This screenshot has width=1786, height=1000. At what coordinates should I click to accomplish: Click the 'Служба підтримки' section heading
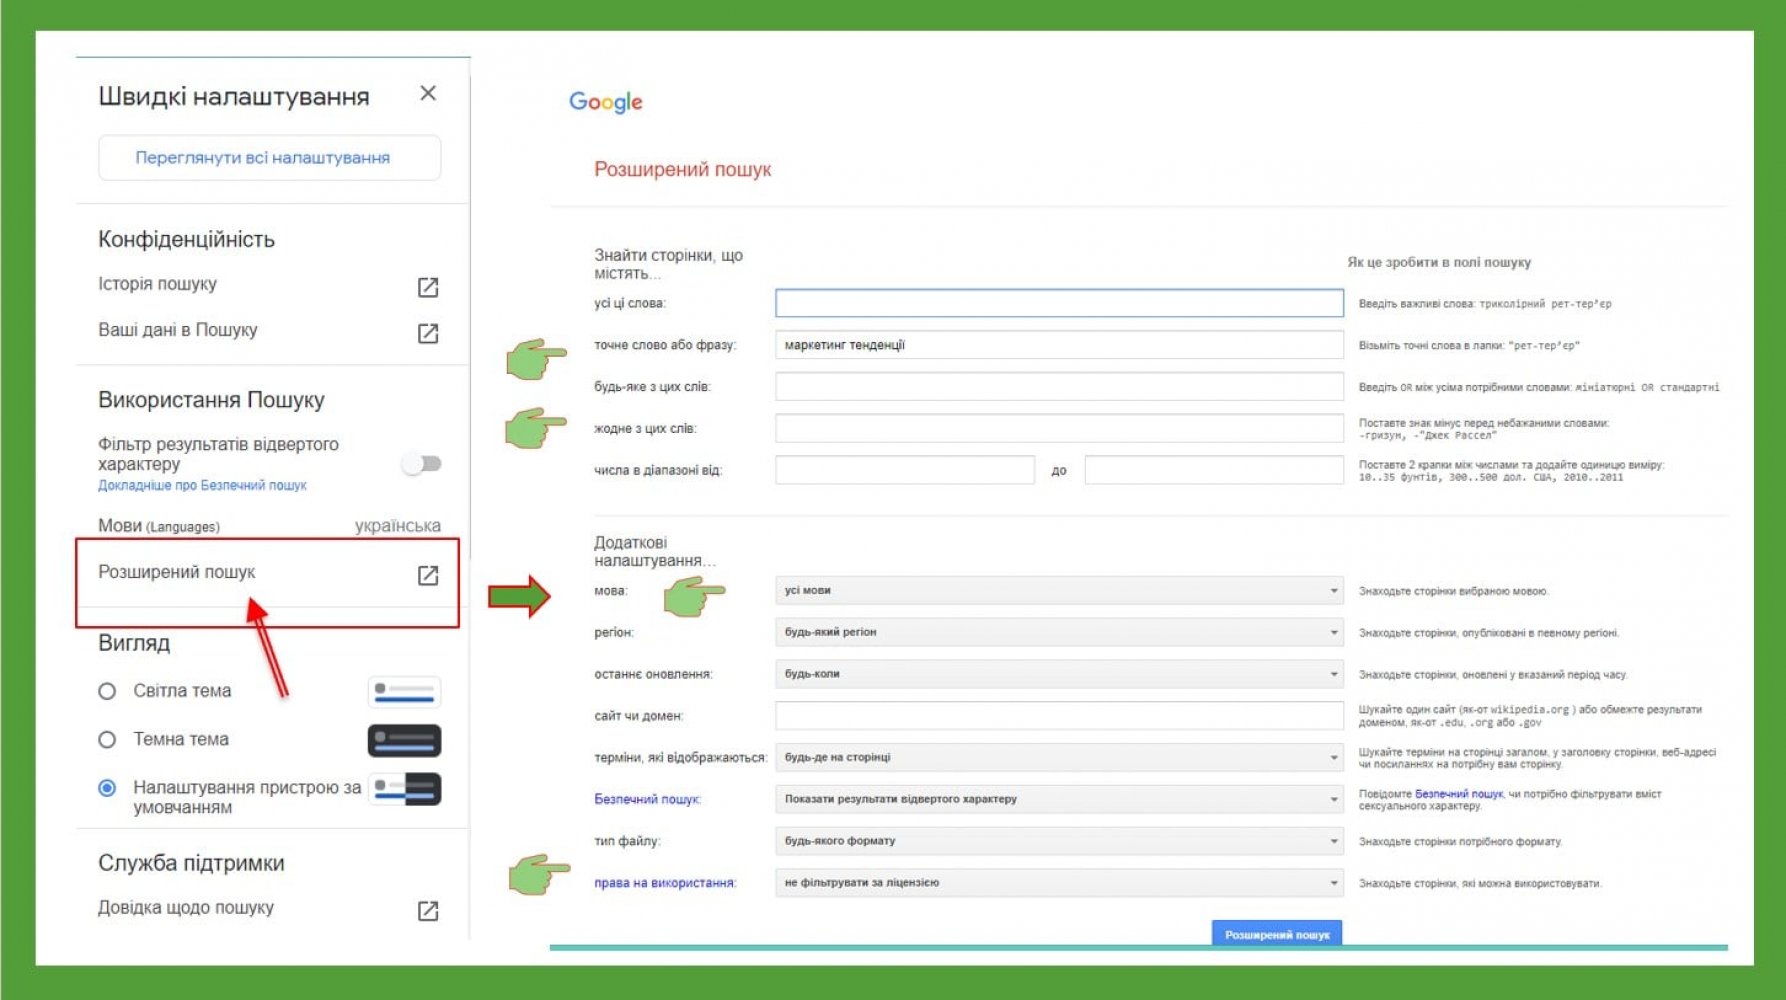[x=191, y=863]
